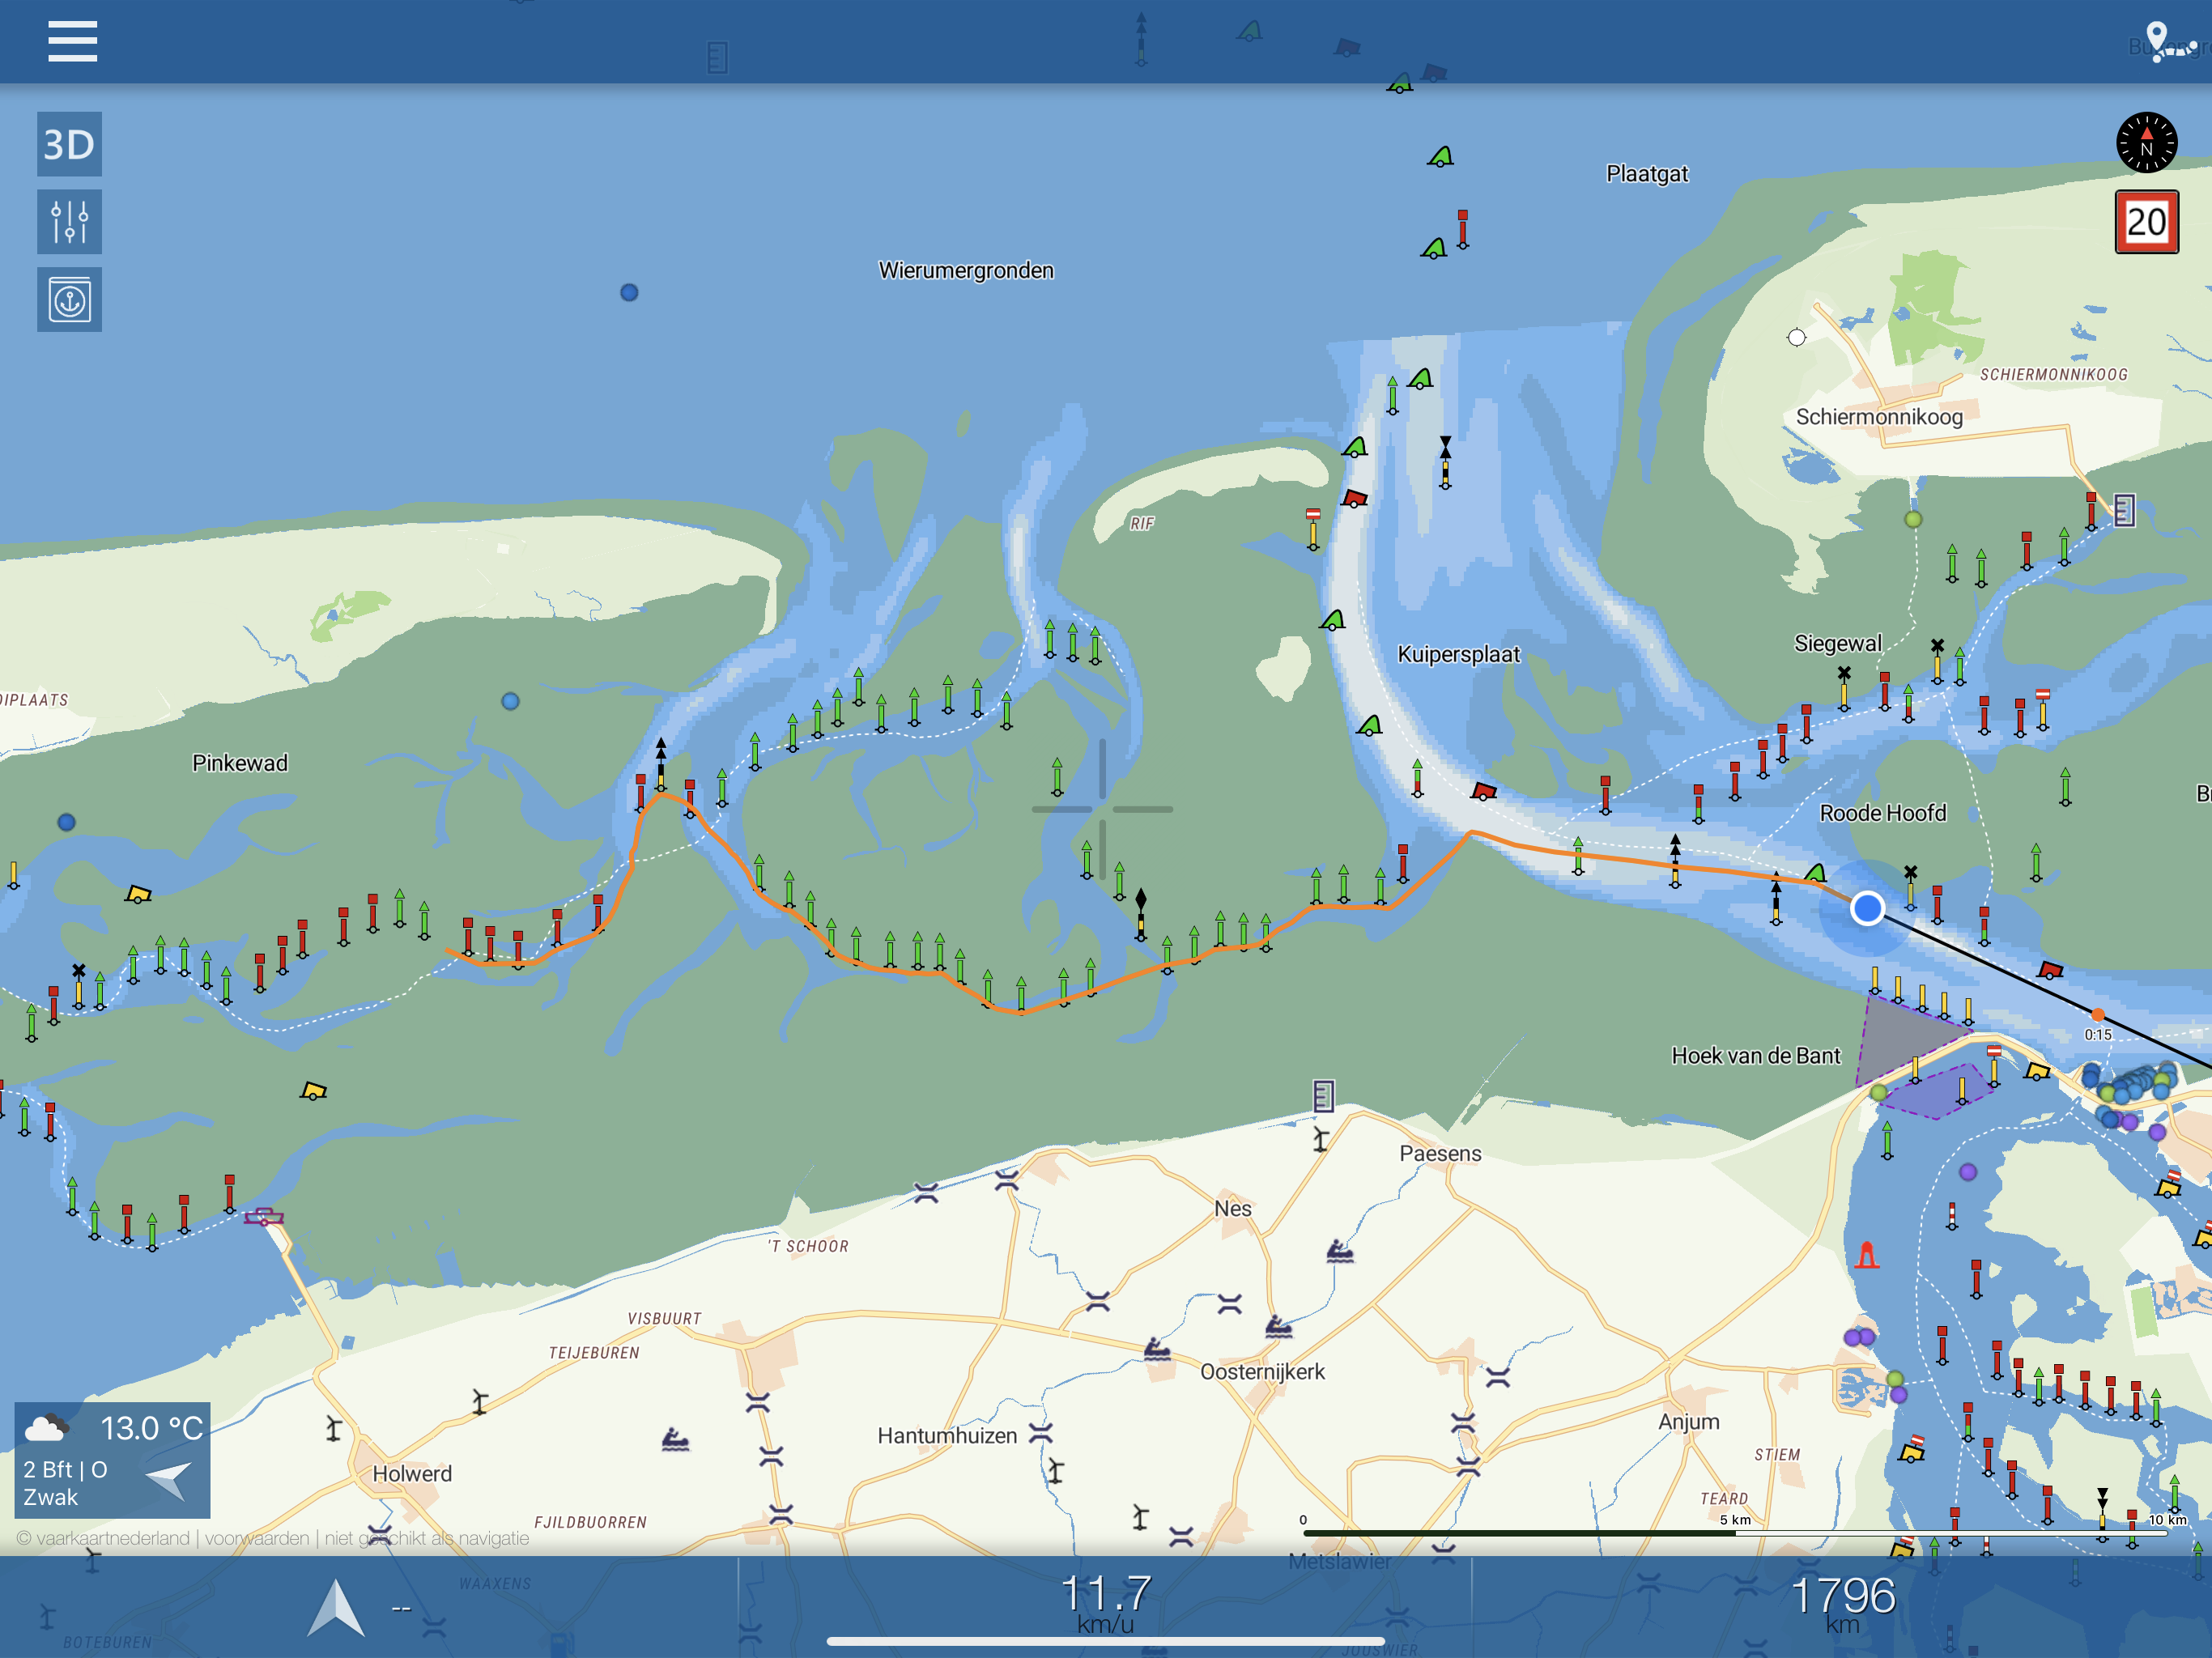Screen dimensions: 2212x1658
Task: Select the tide gauge icon above Paesens
Action: (1323, 1096)
